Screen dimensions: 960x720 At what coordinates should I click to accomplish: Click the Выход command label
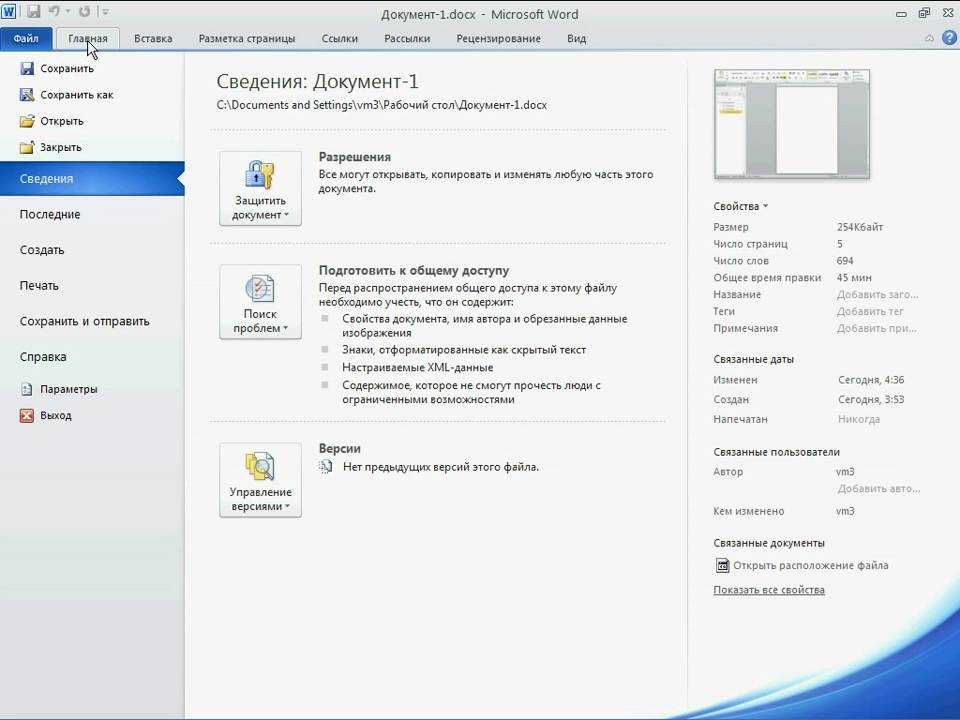(x=56, y=416)
